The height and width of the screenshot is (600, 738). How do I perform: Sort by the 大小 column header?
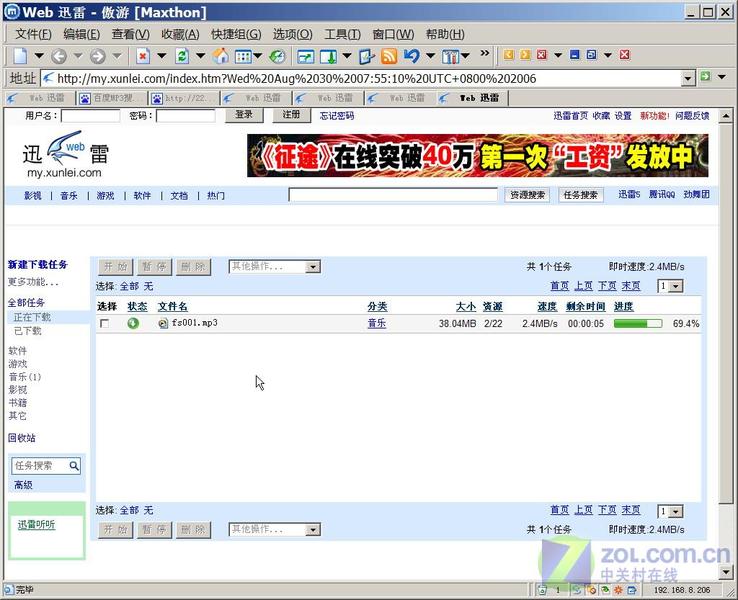pos(466,307)
